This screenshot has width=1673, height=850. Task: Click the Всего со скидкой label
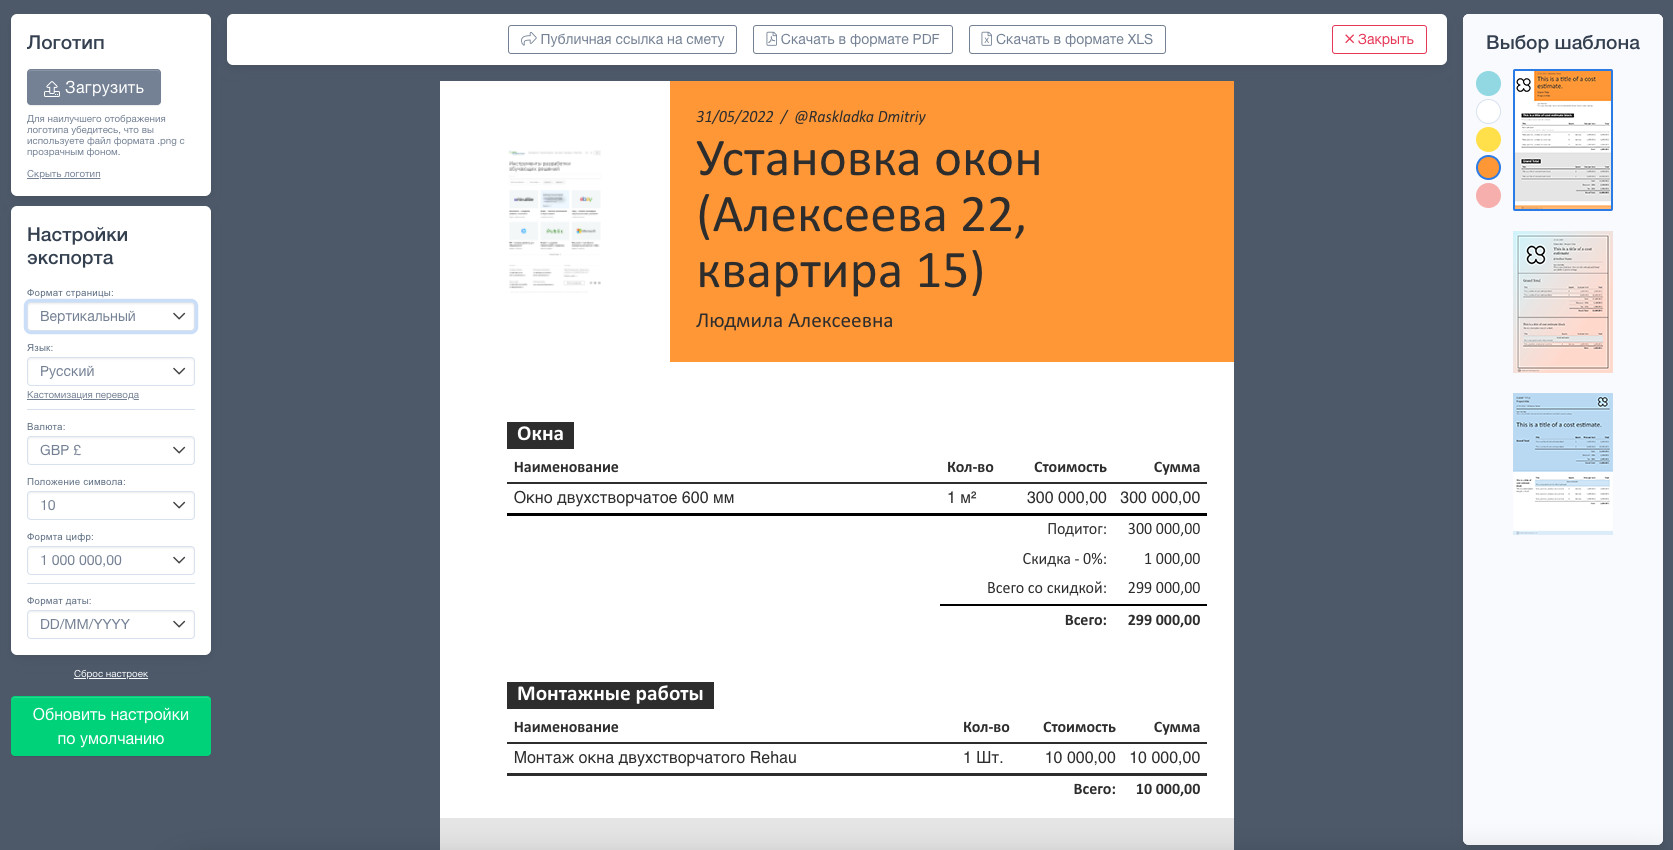click(1047, 588)
